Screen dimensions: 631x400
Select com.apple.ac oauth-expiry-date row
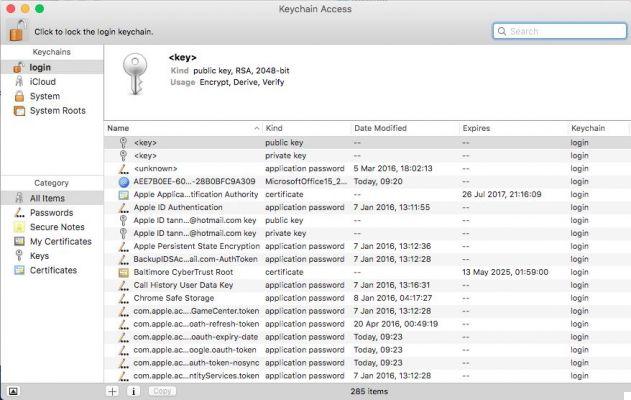pyautogui.click(x=367, y=337)
